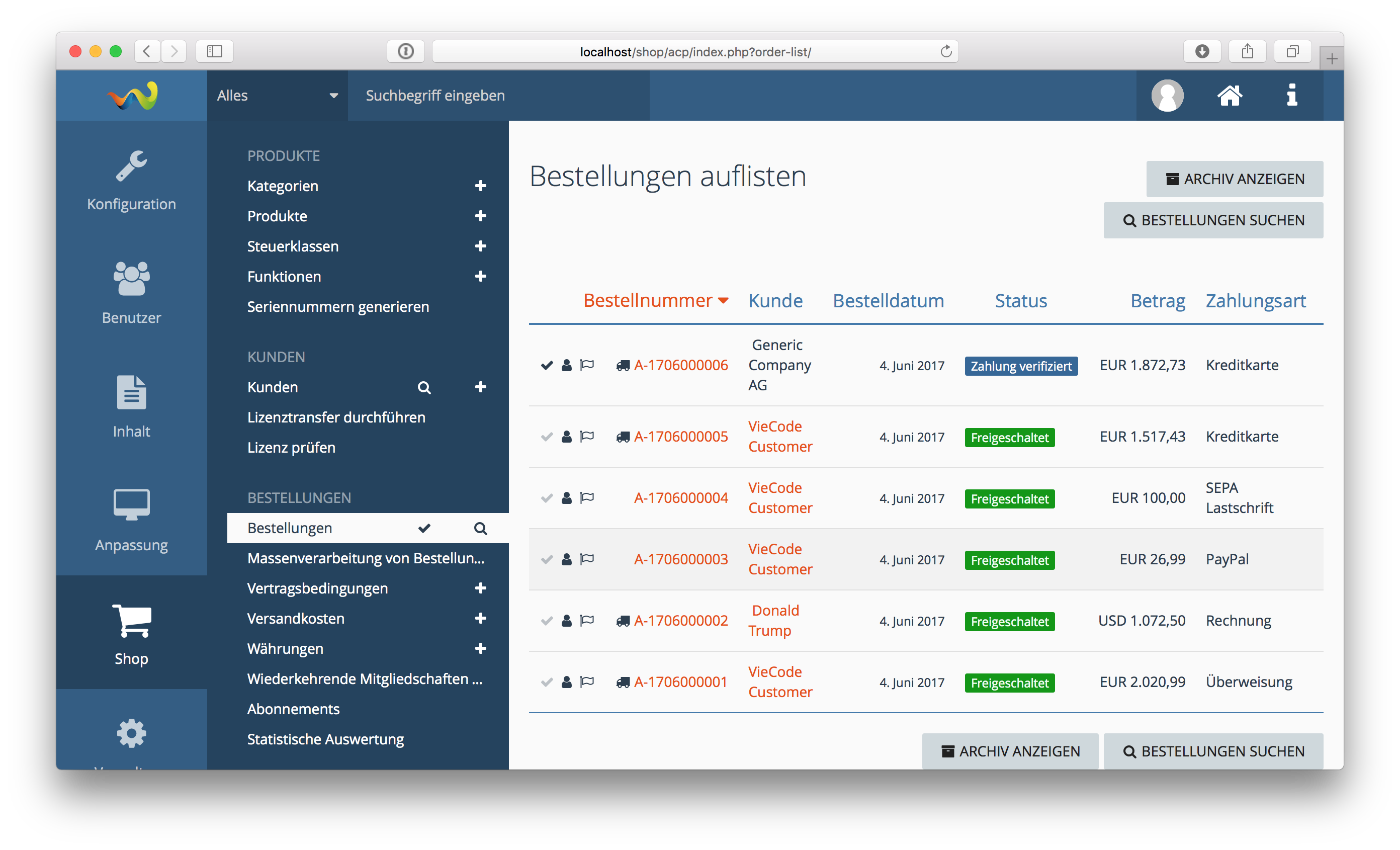Open the Anpassung monitor section

pyautogui.click(x=131, y=520)
